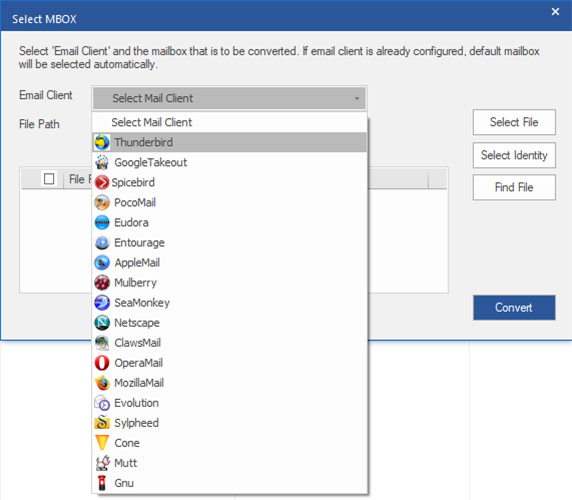Click the blue Eudora icon
The height and width of the screenshot is (500, 572).
tap(102, 222)
